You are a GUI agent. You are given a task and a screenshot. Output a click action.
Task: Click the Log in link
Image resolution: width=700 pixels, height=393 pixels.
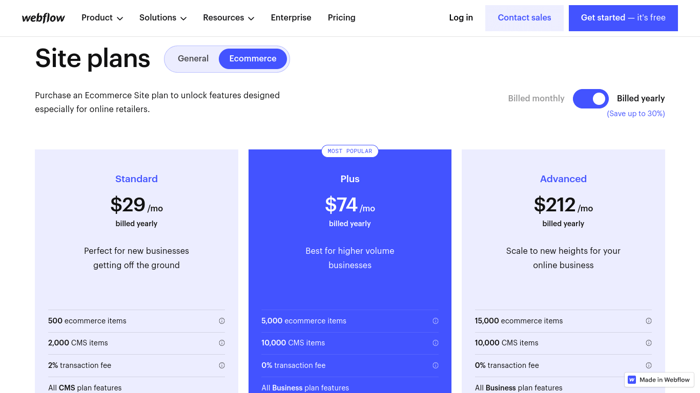(461, 18)
